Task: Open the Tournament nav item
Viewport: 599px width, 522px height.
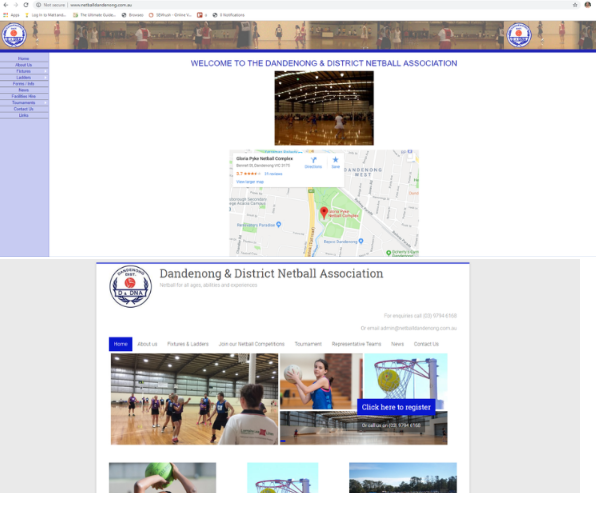Action: tap(308, 344)
